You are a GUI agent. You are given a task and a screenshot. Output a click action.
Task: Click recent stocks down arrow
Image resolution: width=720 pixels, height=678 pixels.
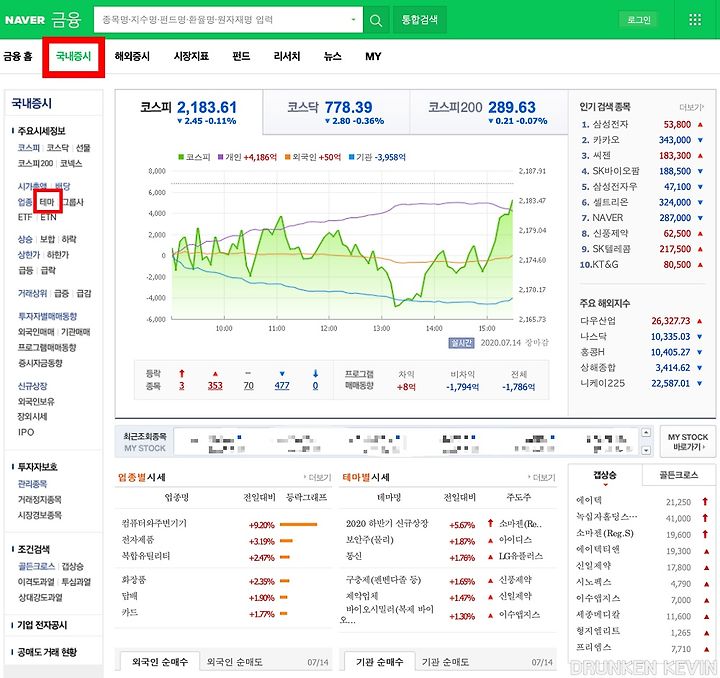click(x=646, y=450)
